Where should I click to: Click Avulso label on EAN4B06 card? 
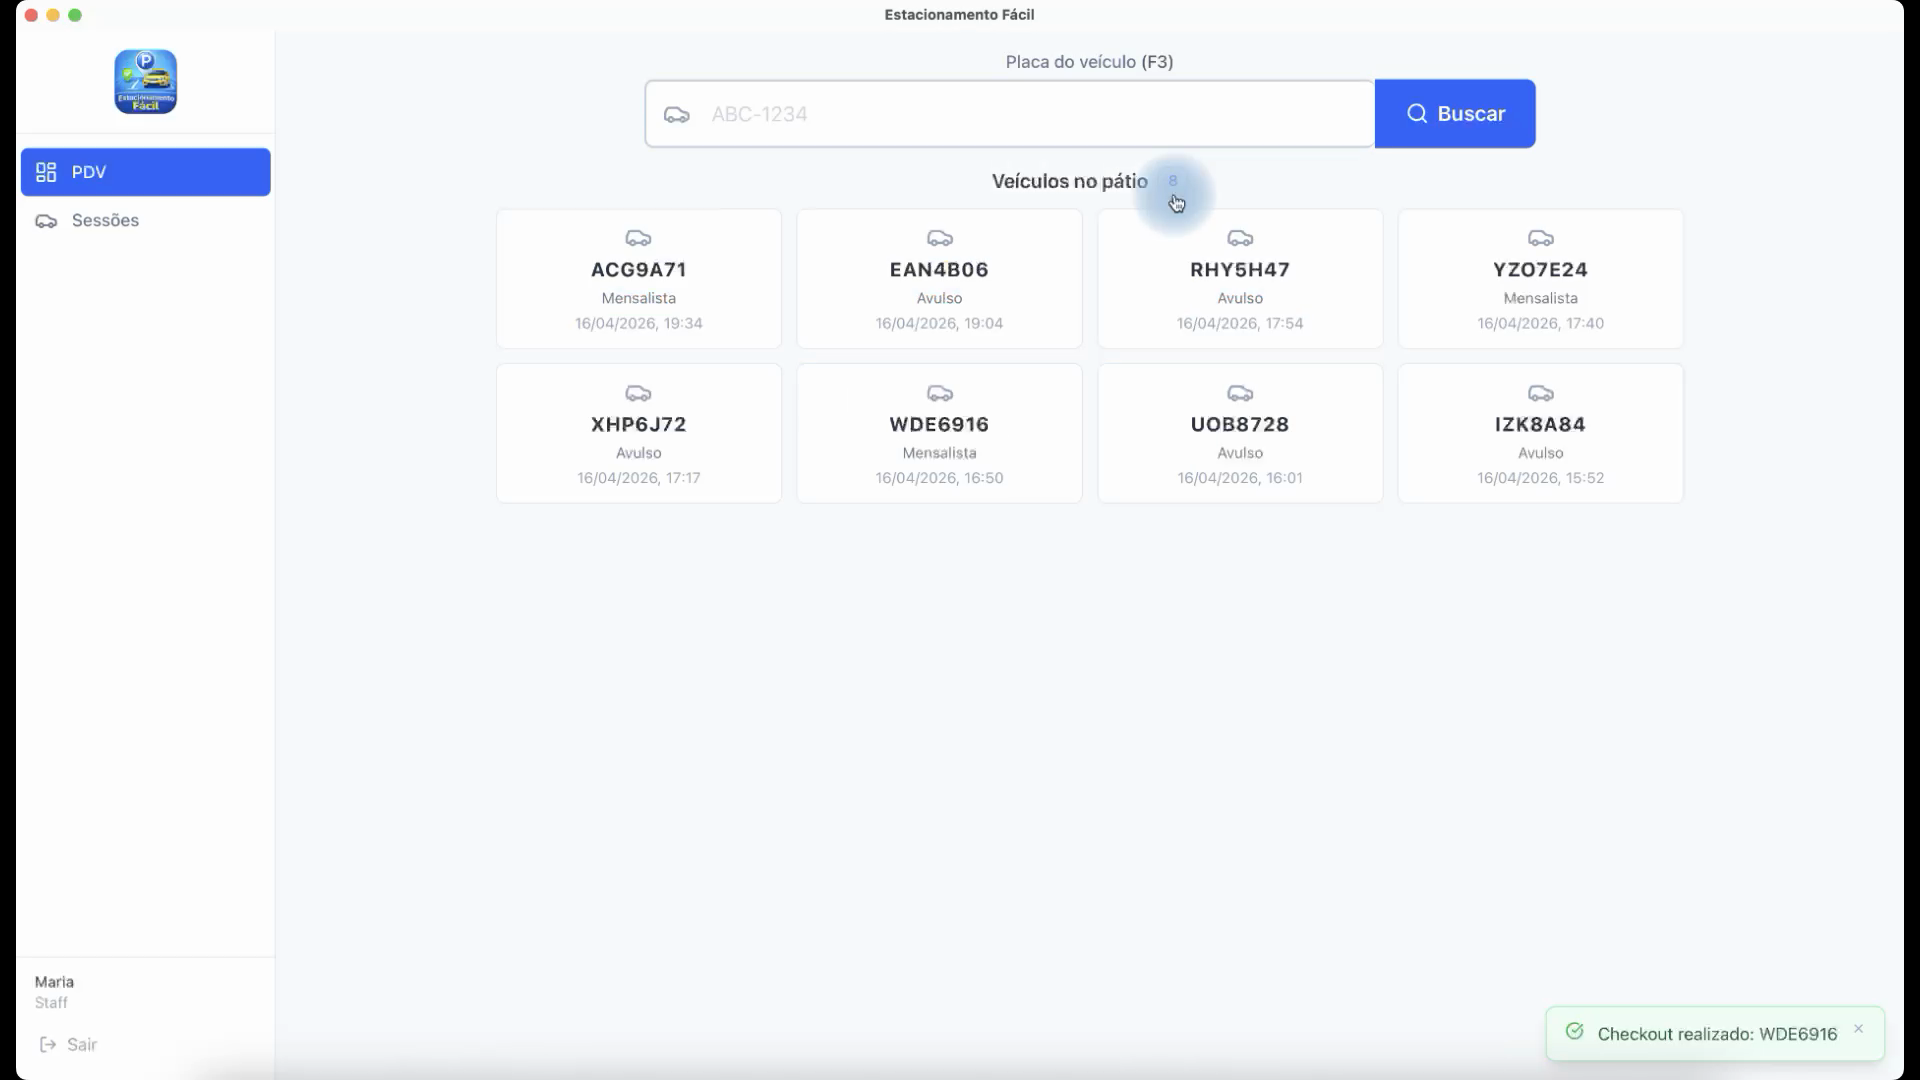[939, 298]
